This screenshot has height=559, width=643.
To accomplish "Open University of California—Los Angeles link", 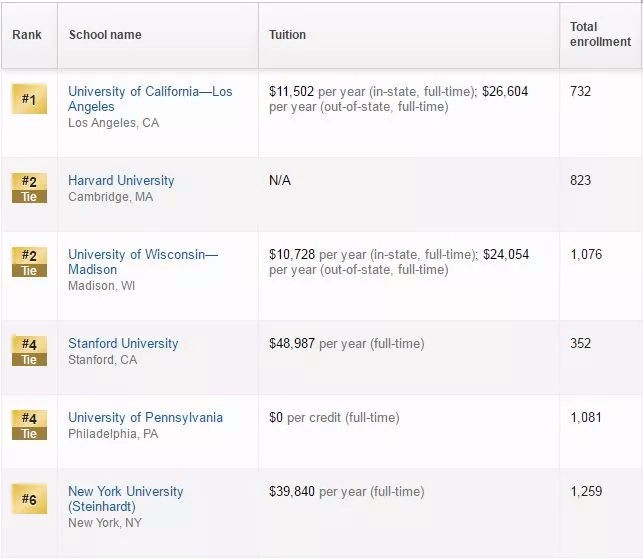I will click(150, 99).
